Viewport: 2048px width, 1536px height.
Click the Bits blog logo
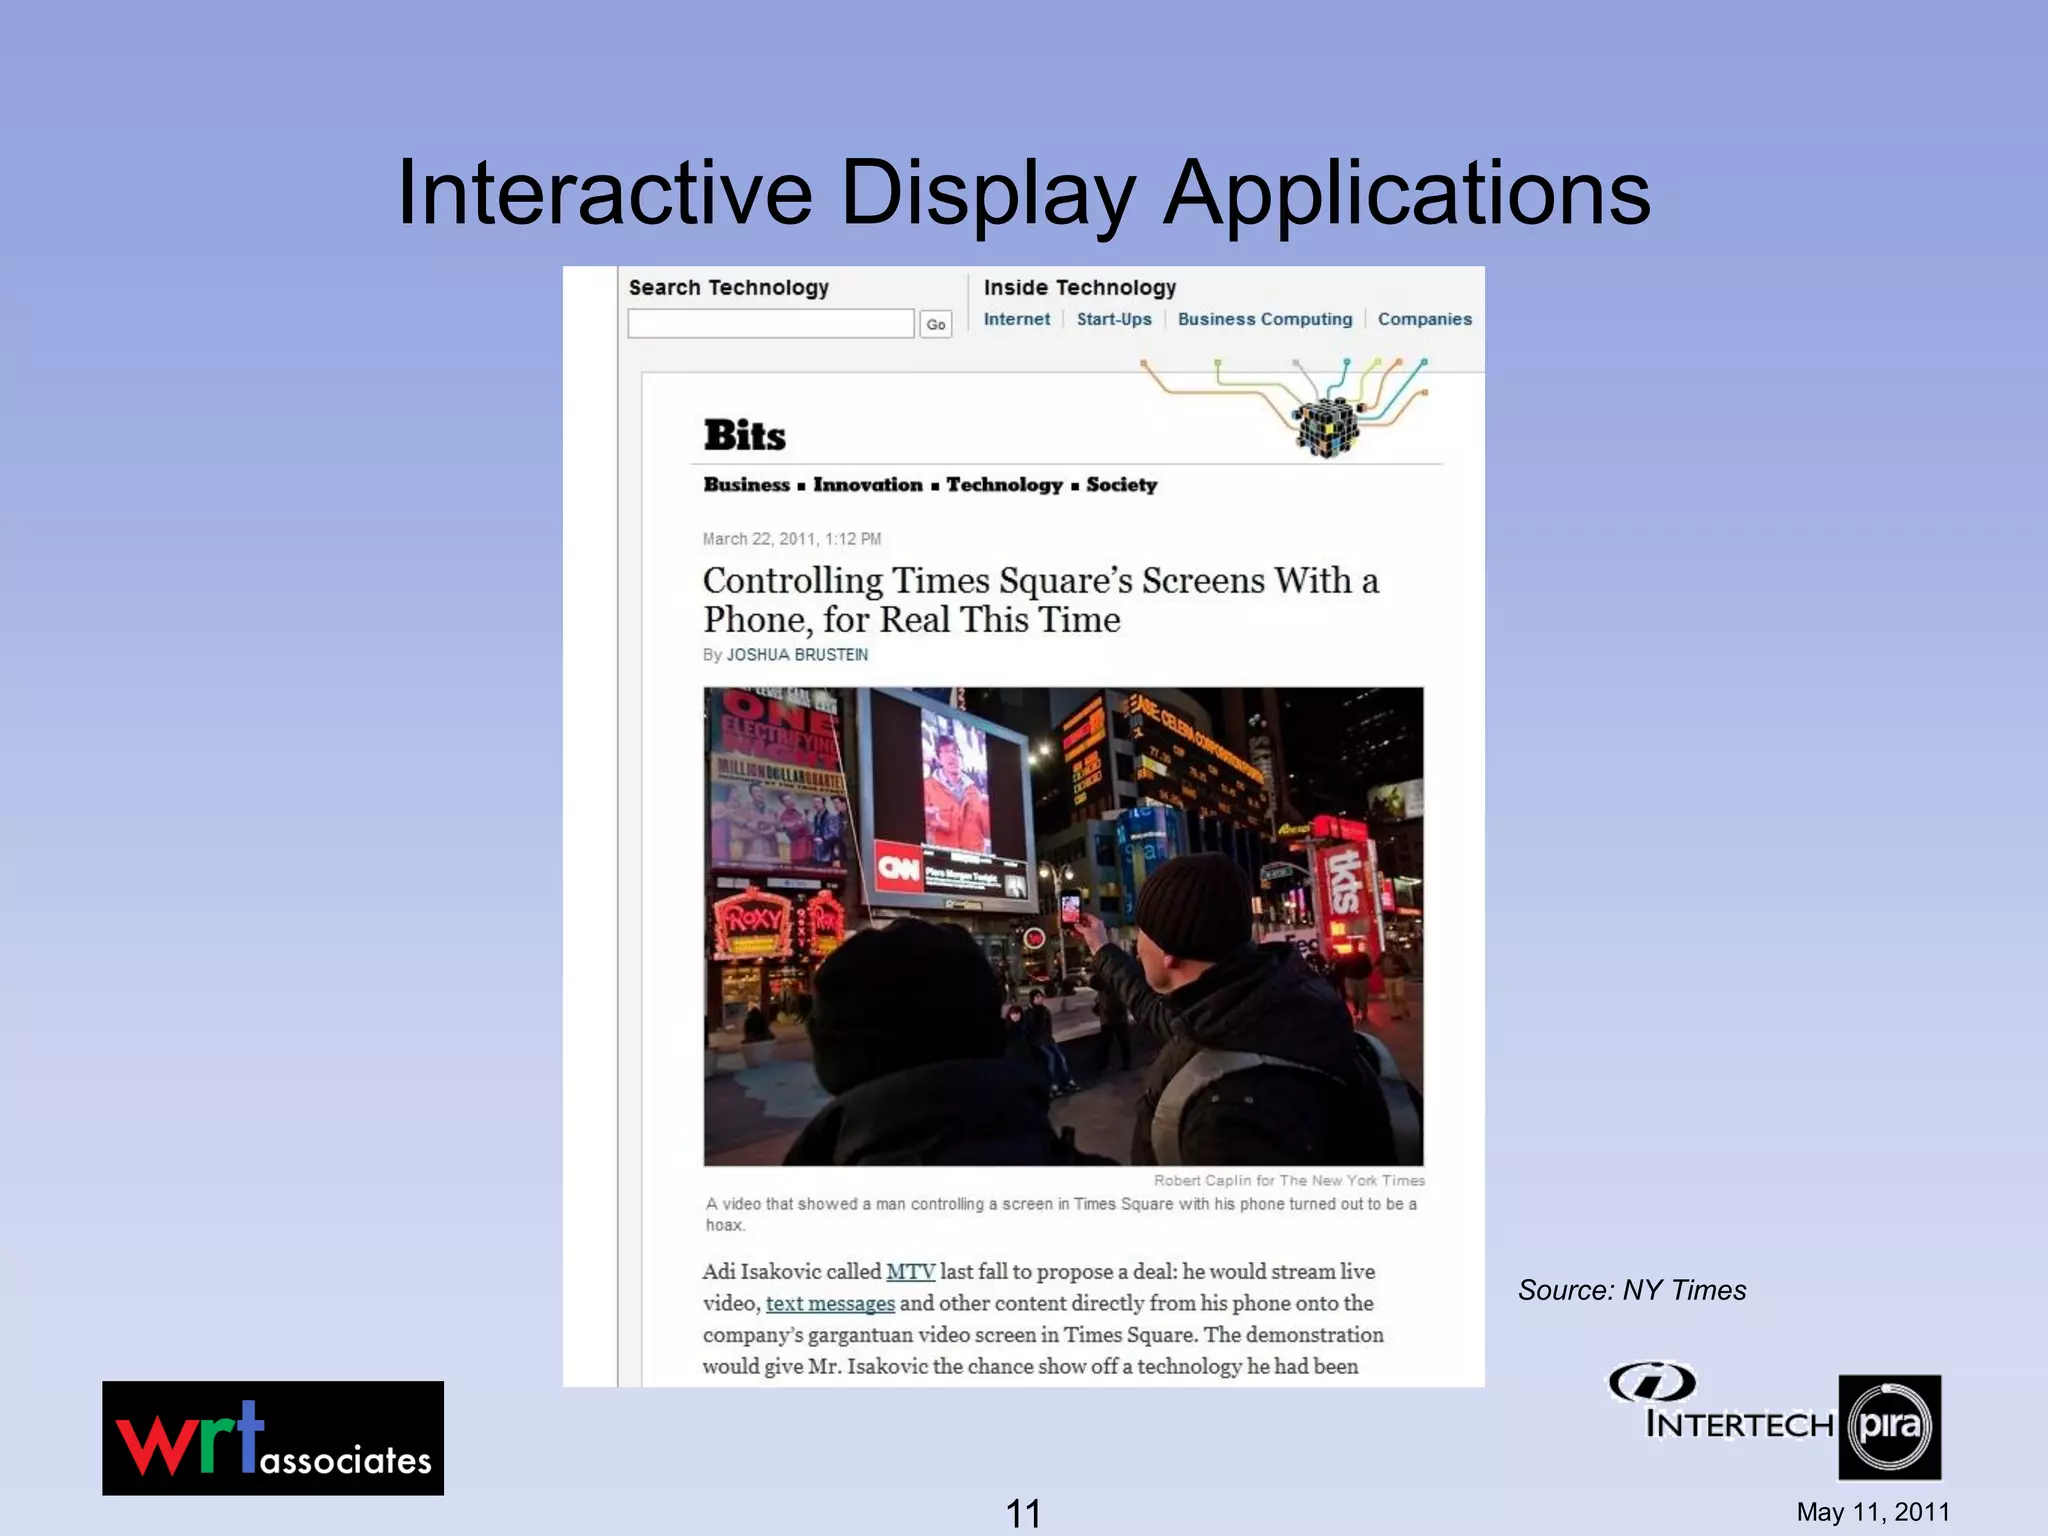point(745,435)
